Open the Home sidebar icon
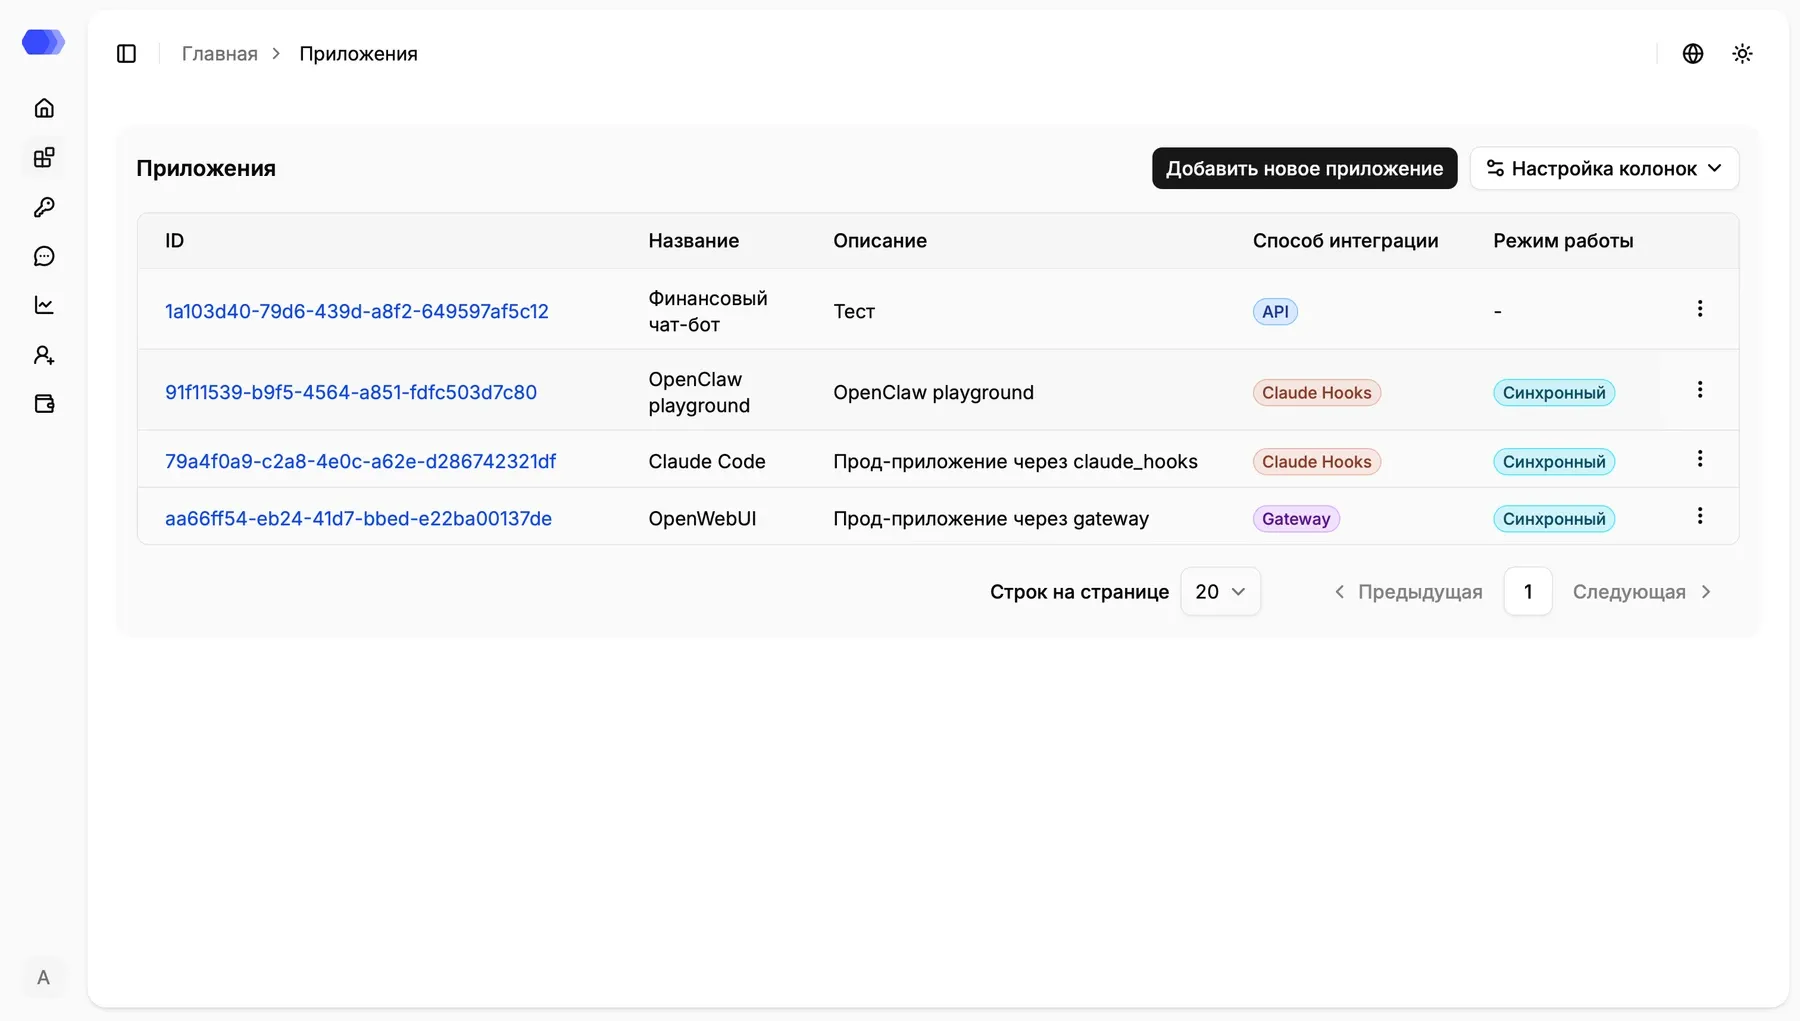Screen dimensions: 1800x1021 point(44,108)
